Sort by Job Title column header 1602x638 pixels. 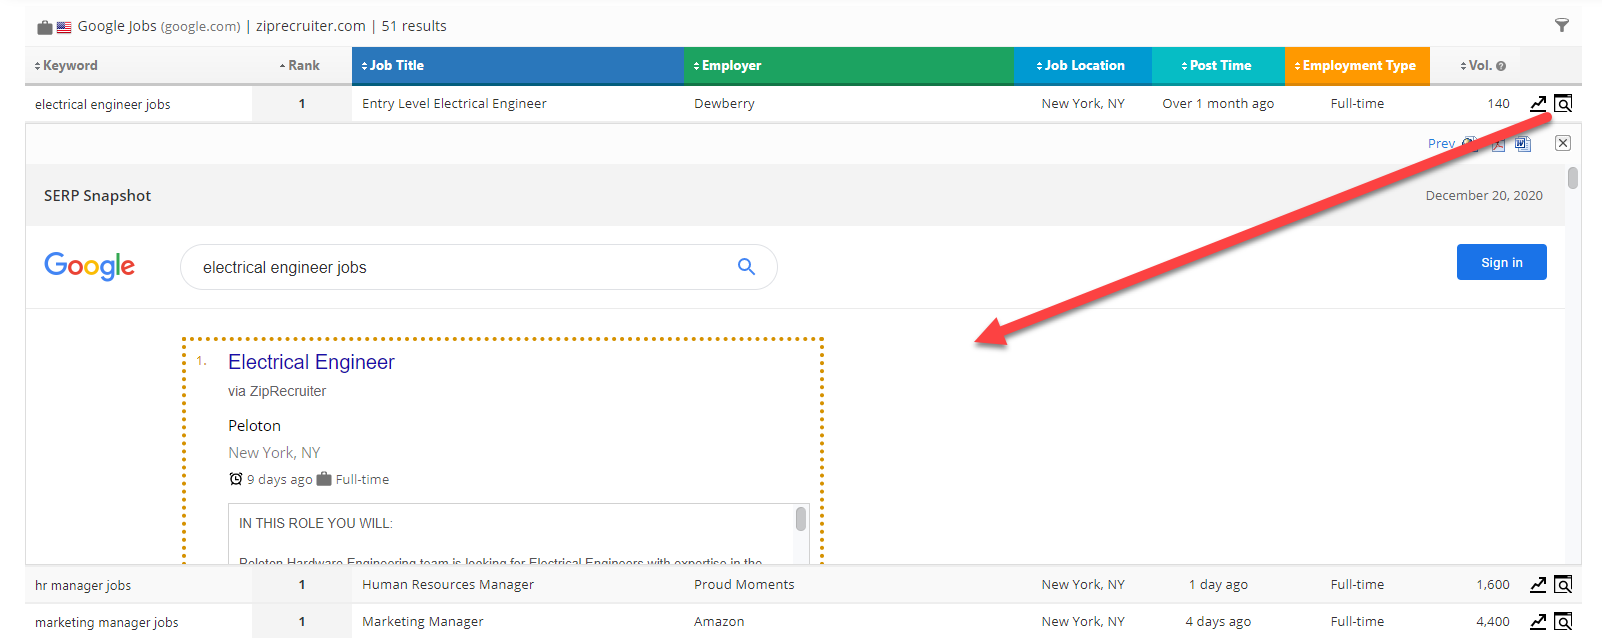(x=396, y=66)
